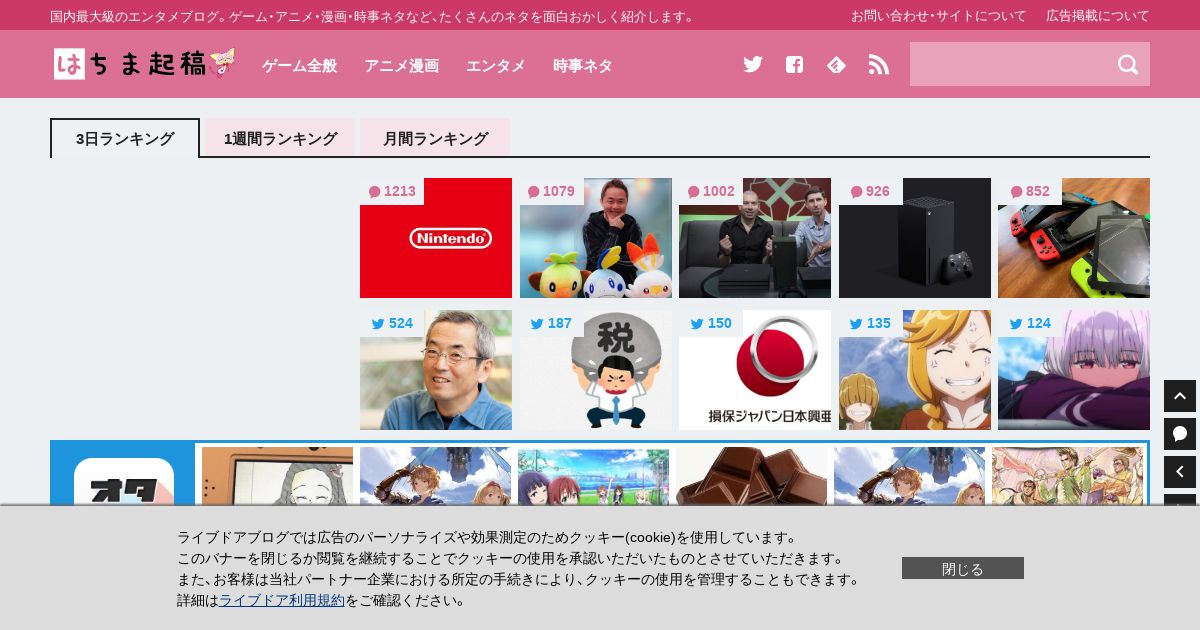1200x630 pixels.
Task: Switch to 月間ランキング tab
Action: (435, 138)
